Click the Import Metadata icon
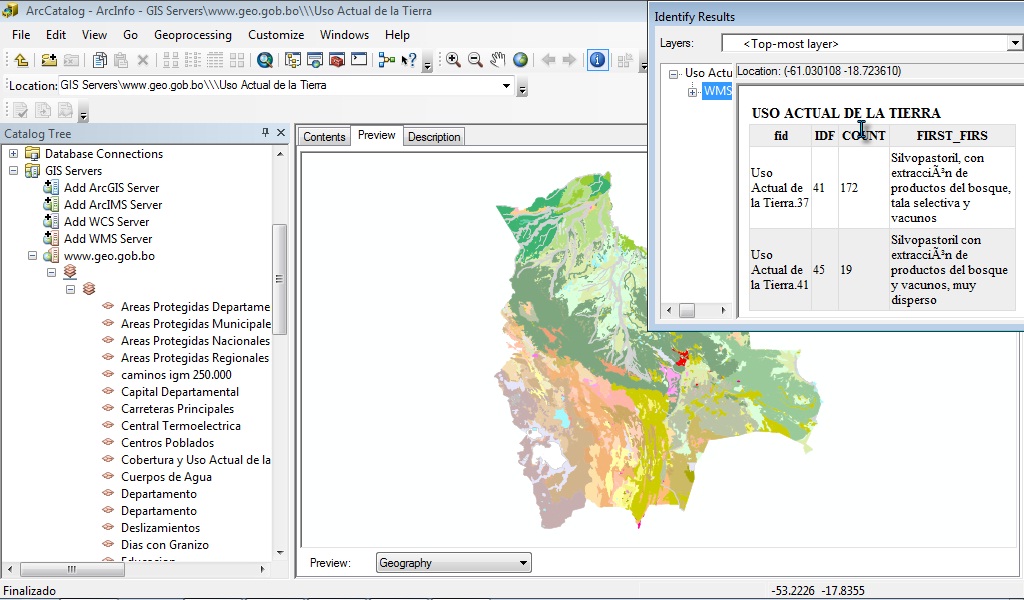Viewport: 1024px width, 600px height. [65, 110]
